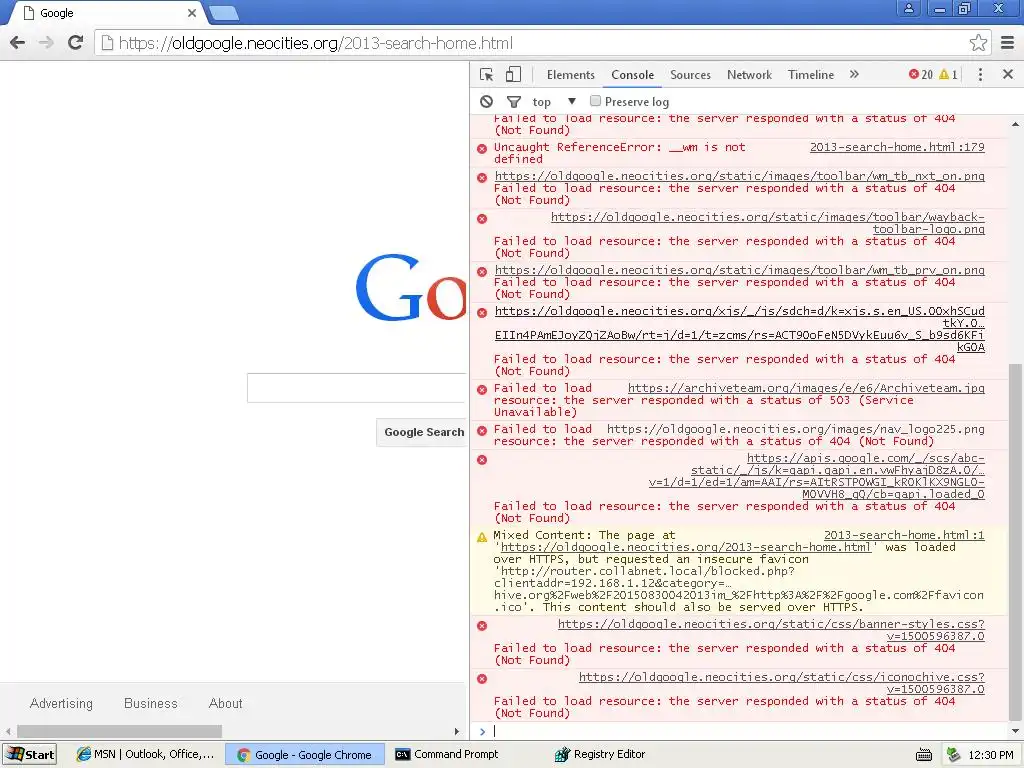Open the Chrome hamburger menu
Image resolution: width=1024 pixels, height=768 pixels.
[1008, 43]
